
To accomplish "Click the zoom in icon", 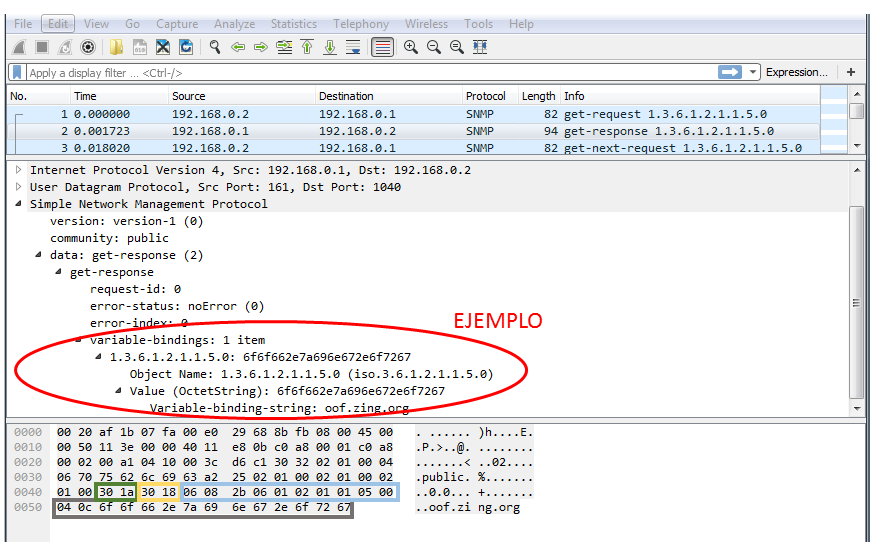I will coord(411,47).
